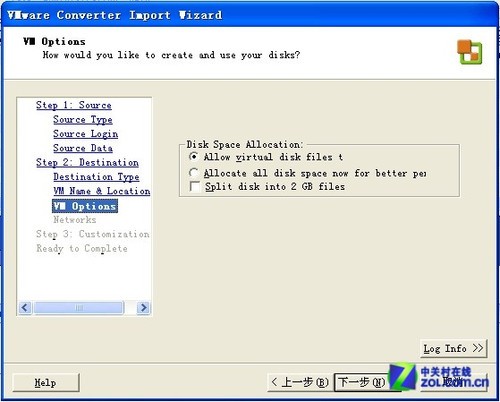Expand the 'Log Info >>' panel
The image size is (500, 402).
tap(453, 349)
